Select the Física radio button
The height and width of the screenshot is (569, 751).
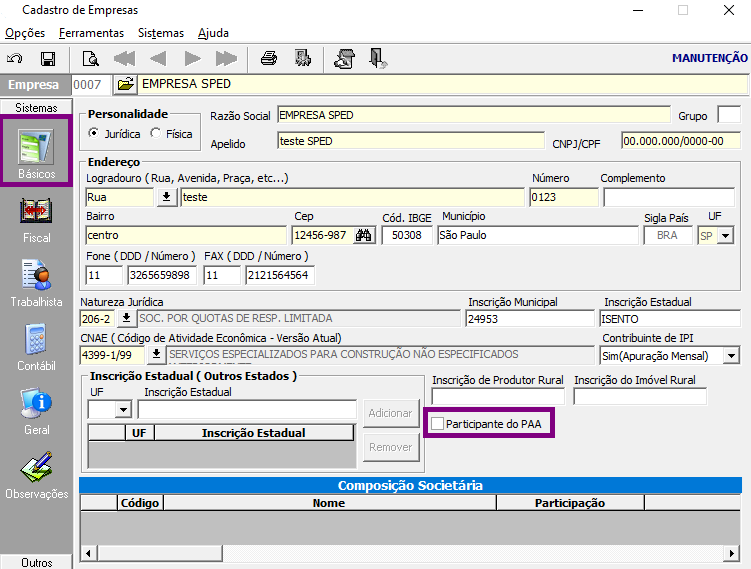coord(156,133)
